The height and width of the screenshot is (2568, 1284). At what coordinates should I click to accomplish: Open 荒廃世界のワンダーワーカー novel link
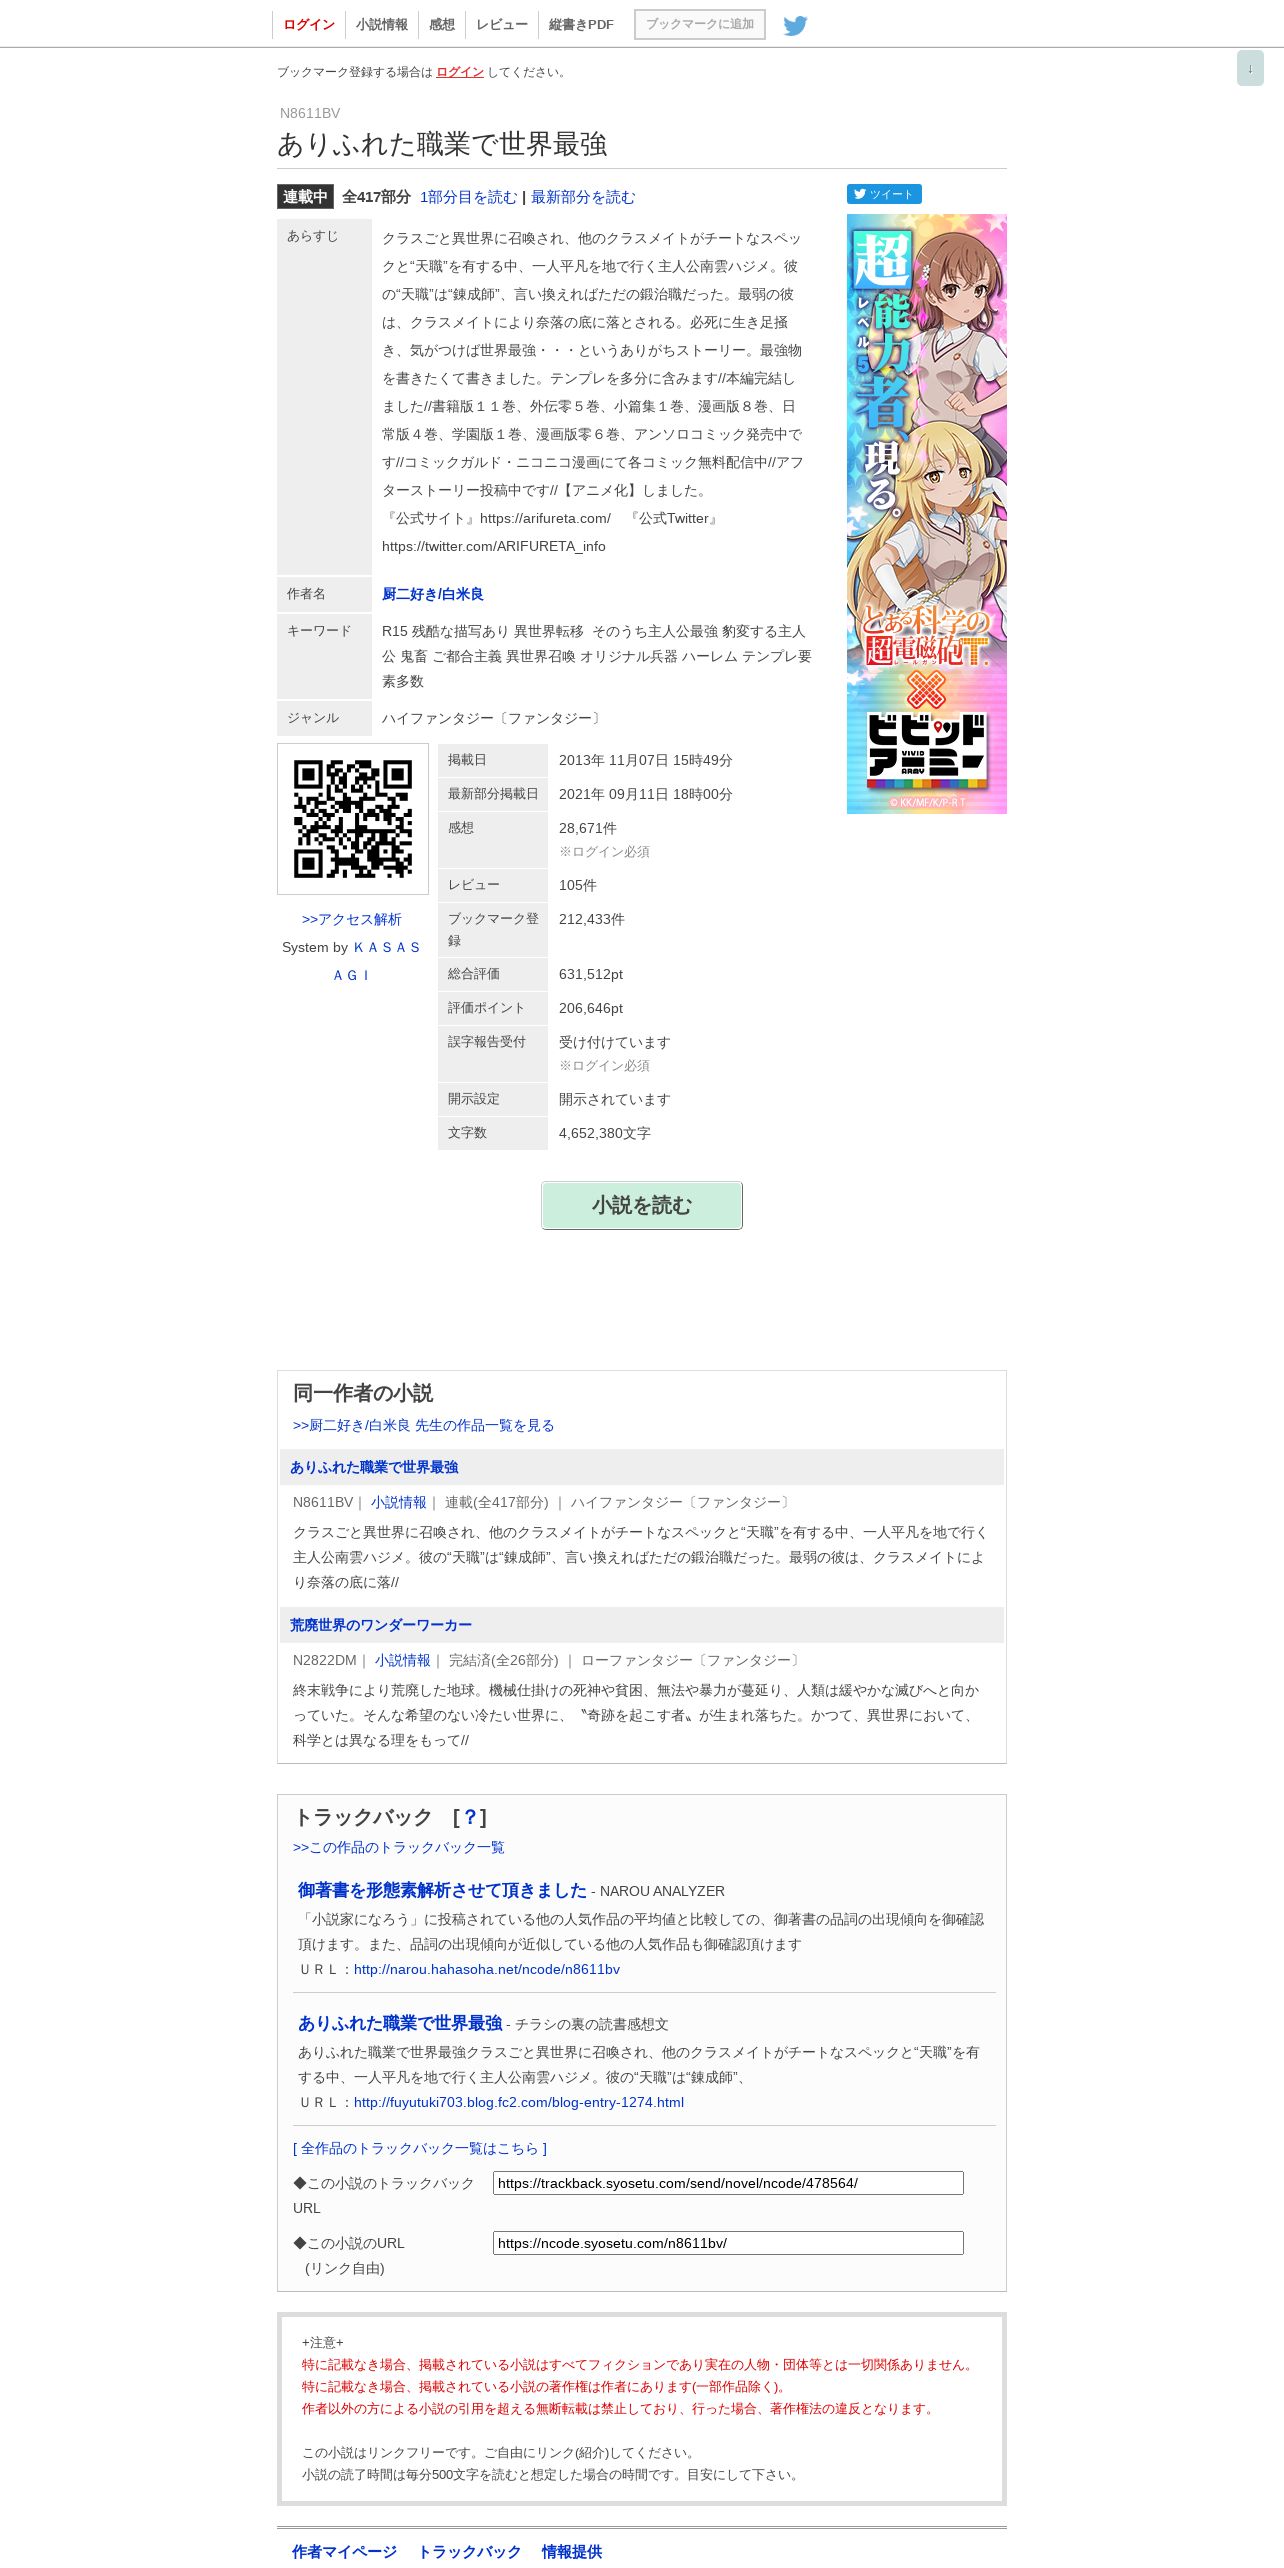tap(381, 1625)
